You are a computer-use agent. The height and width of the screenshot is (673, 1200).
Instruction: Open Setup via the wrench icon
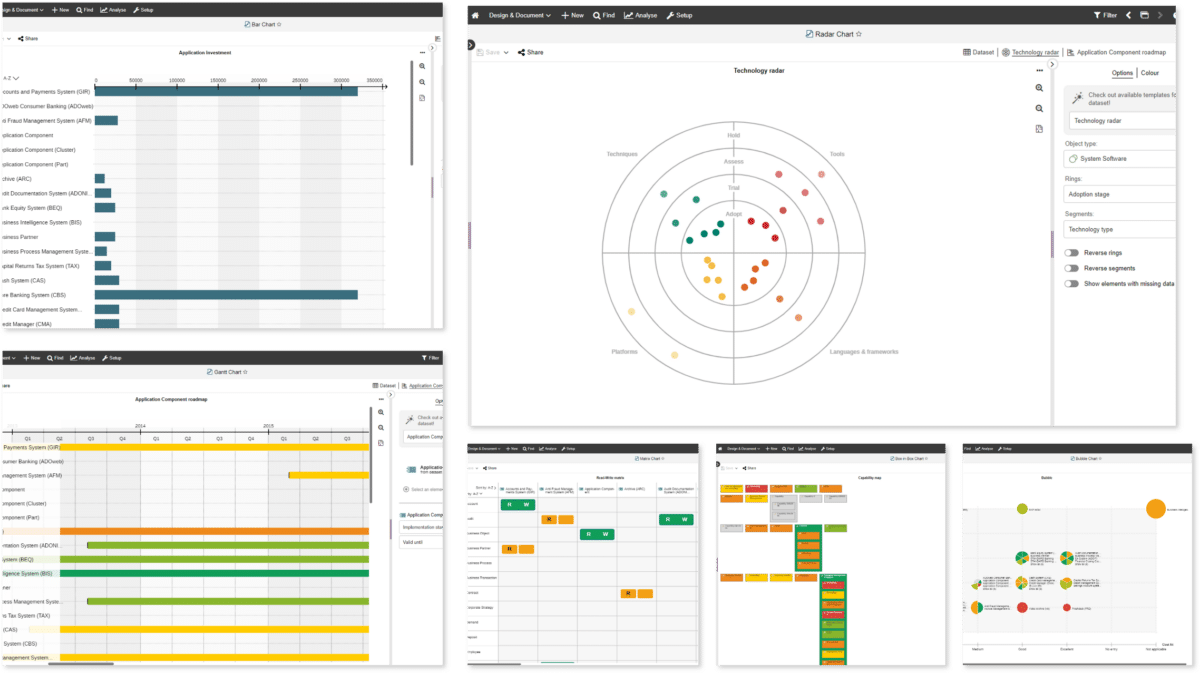680,14
